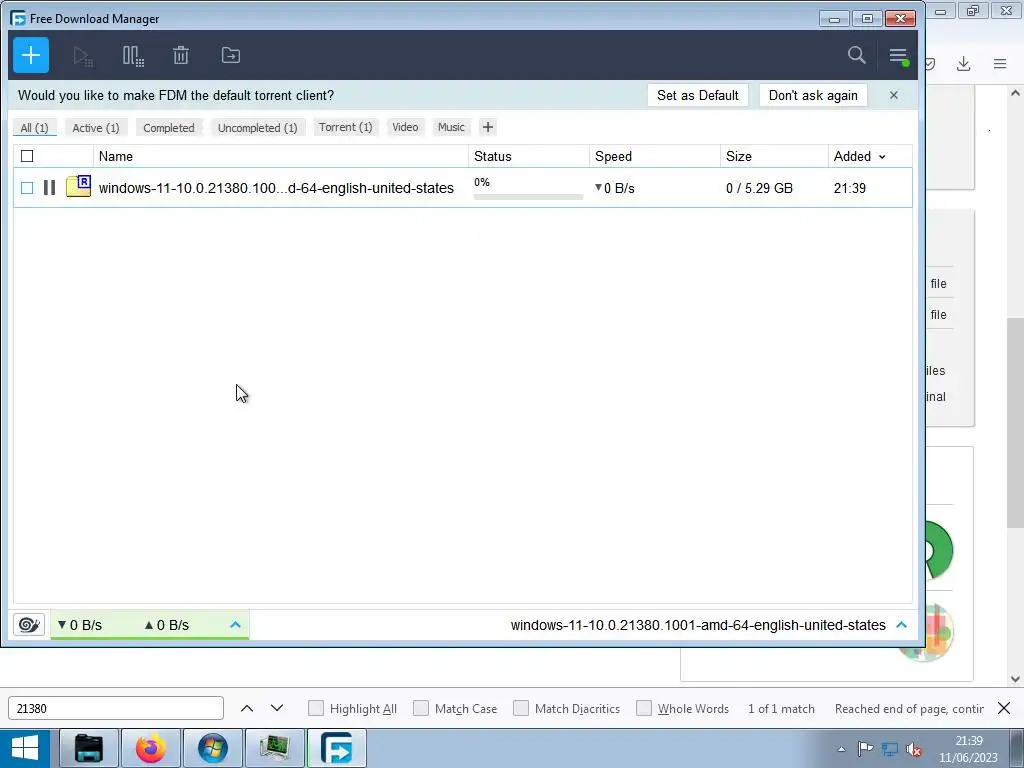Open the Uncompleted (1) tab

pos(257,128)
